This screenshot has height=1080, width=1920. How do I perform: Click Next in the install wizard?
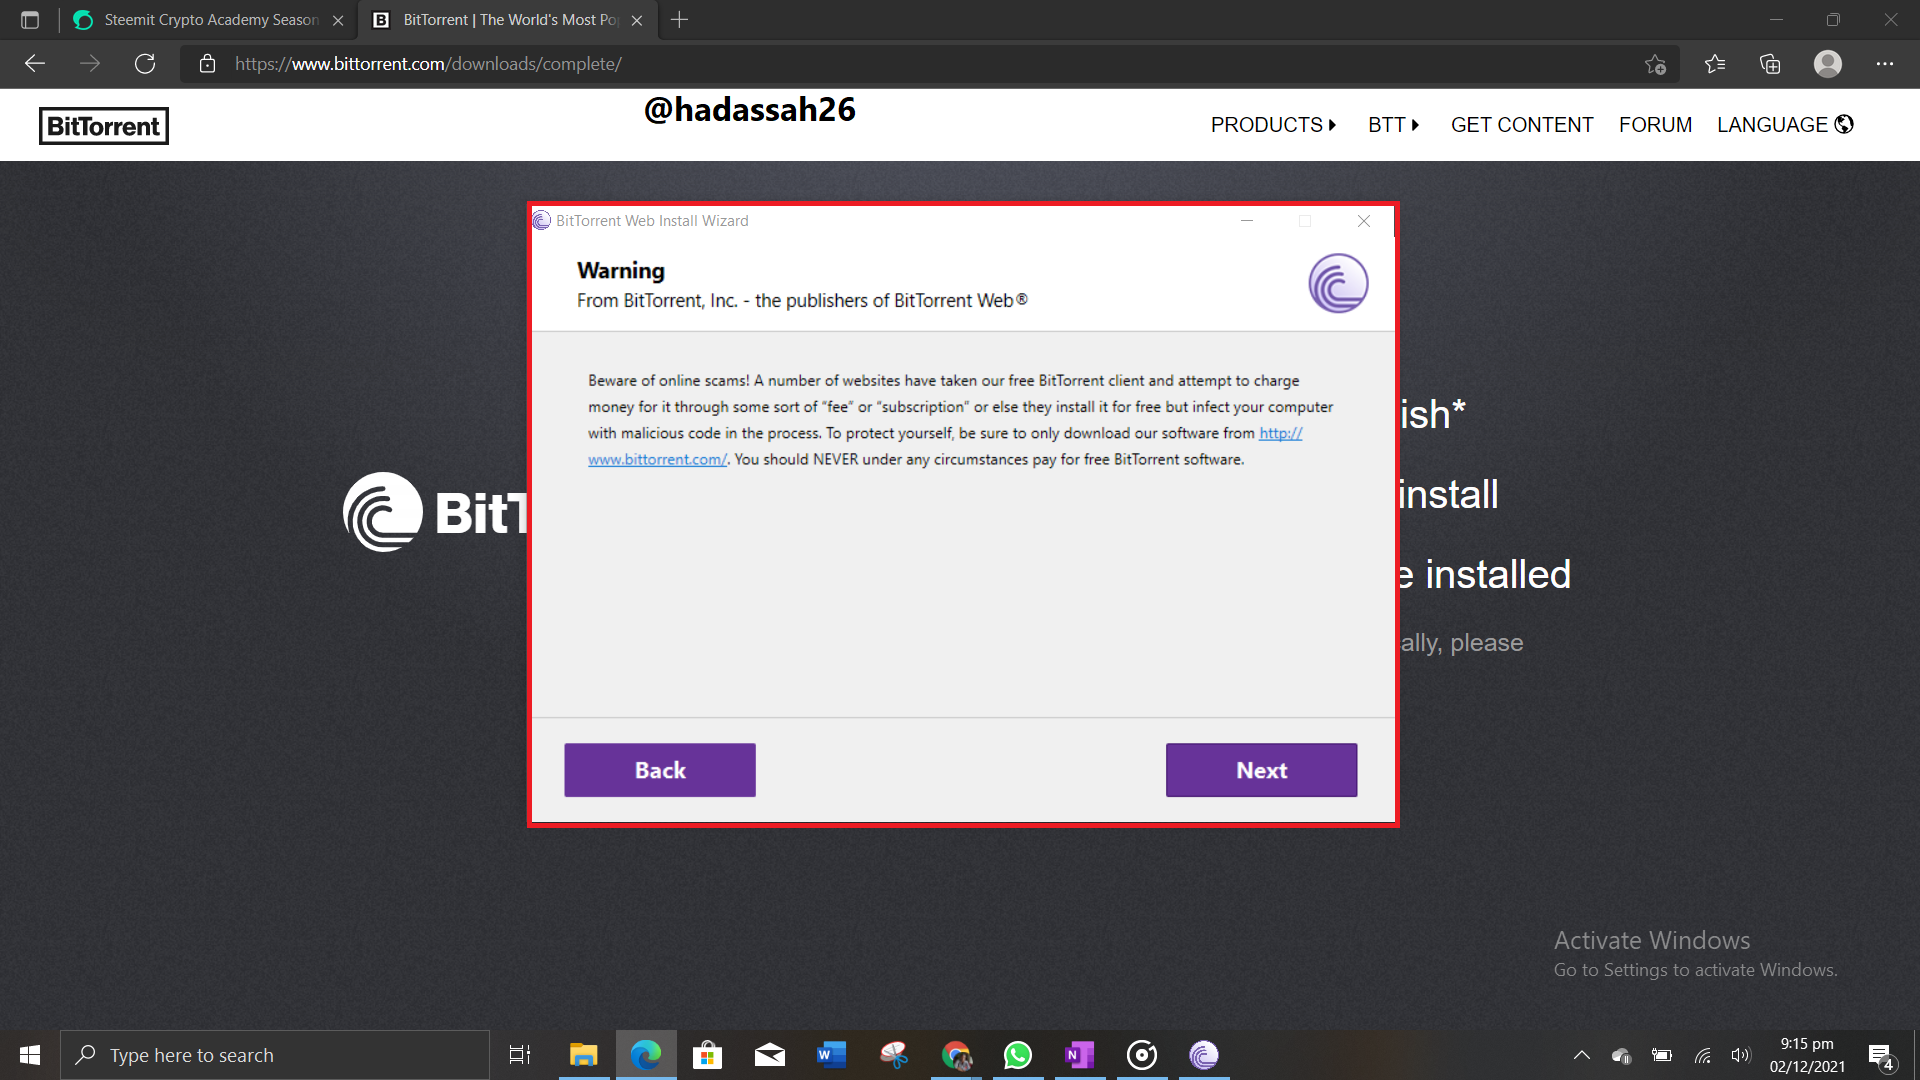pos(1261,770)
